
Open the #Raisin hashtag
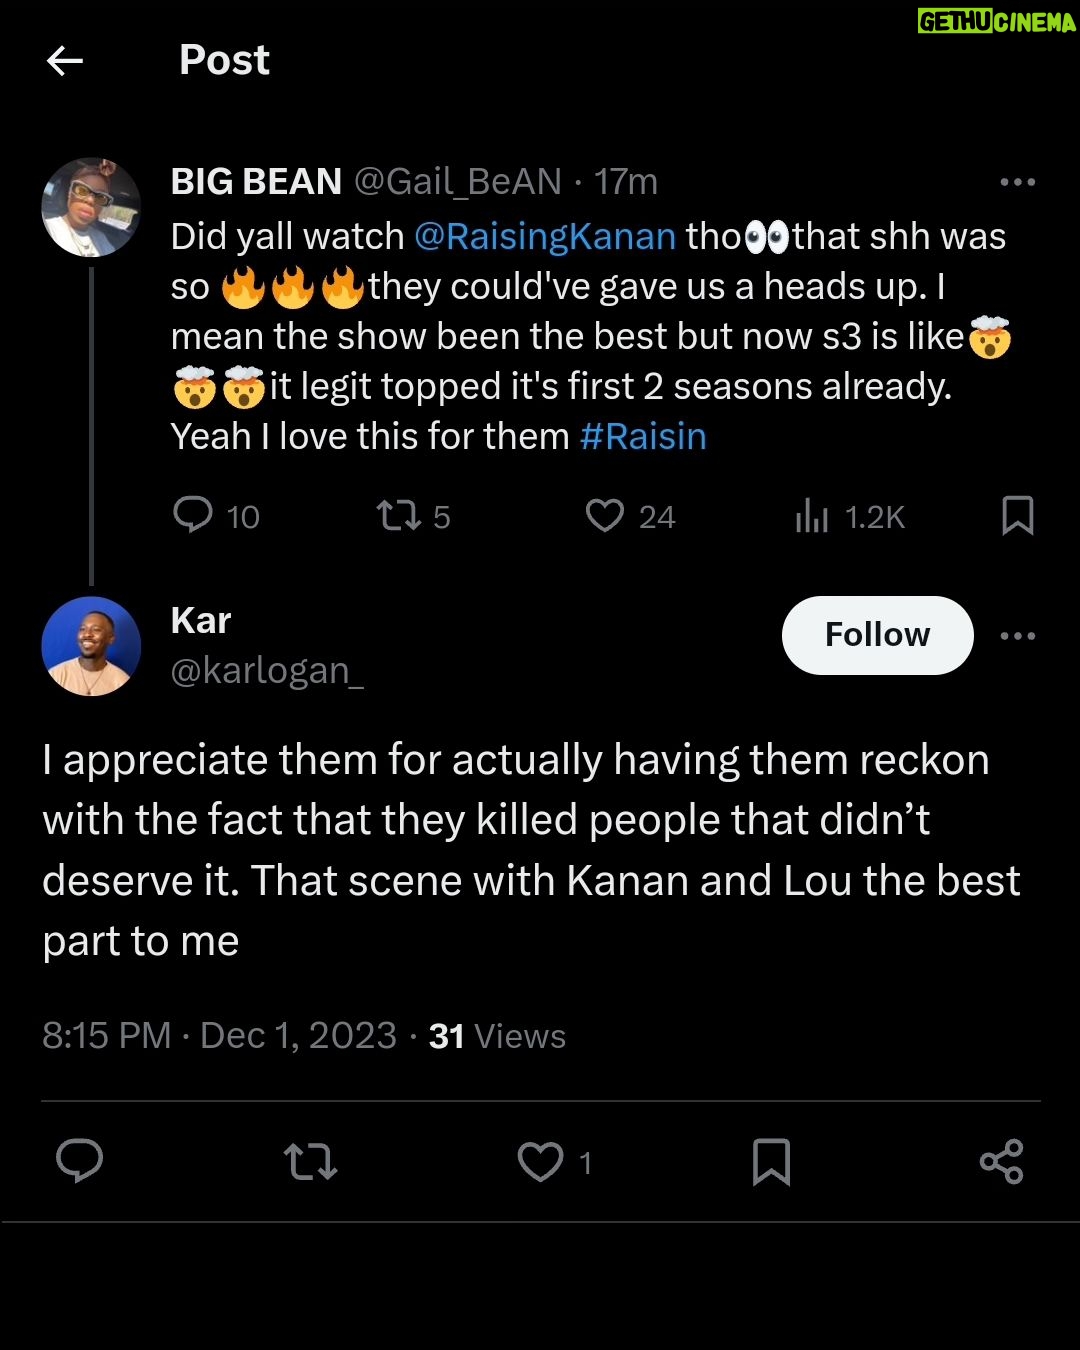coord(643,437)
